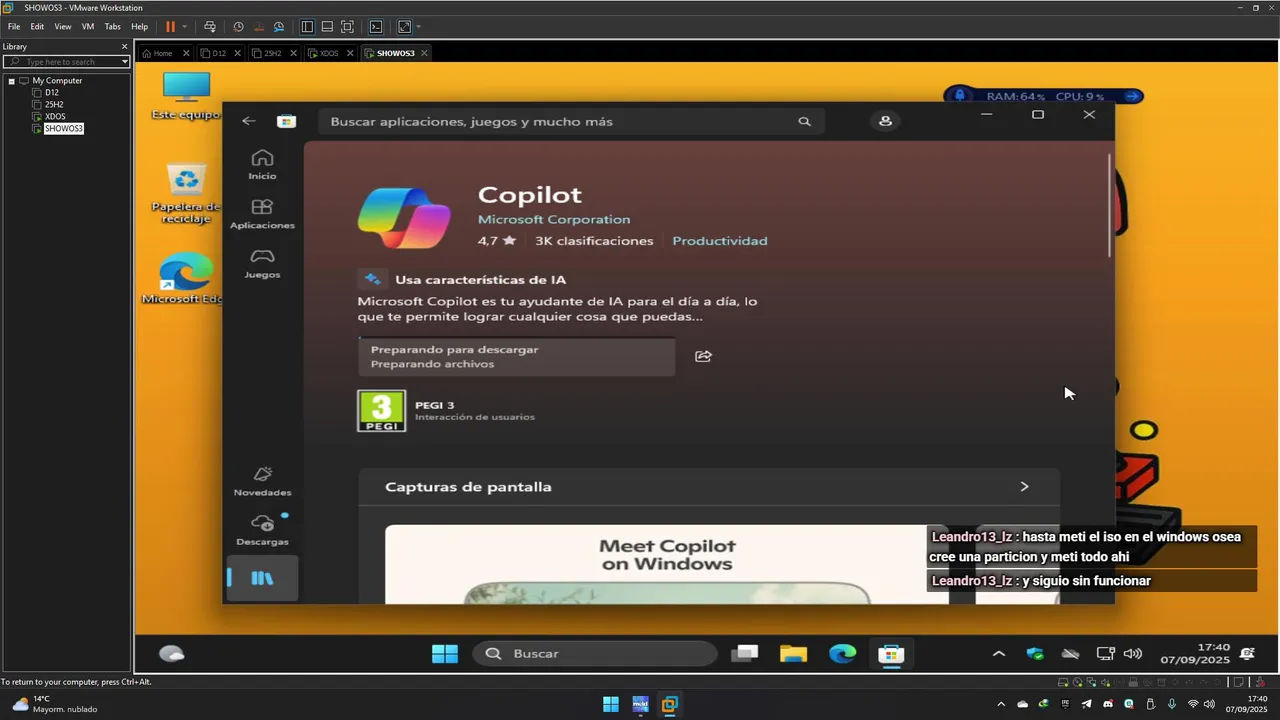
Task: Pause the virtual machine in VMware toolbar
Action: [x=170, y=27]
